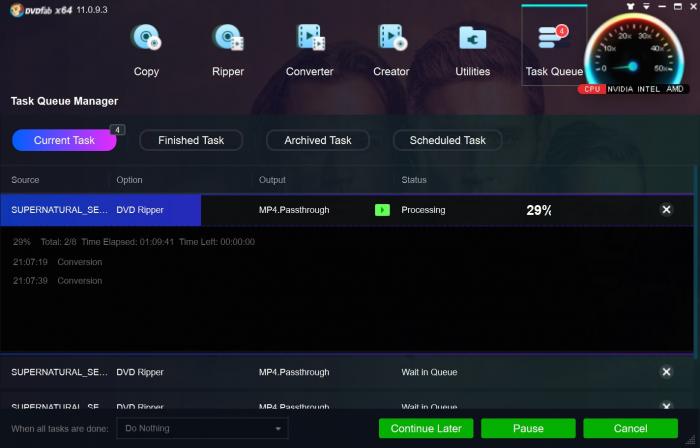Switch to Archived Task tab
This screenshot has height=448, width=700.
click(x=318, y=140)
